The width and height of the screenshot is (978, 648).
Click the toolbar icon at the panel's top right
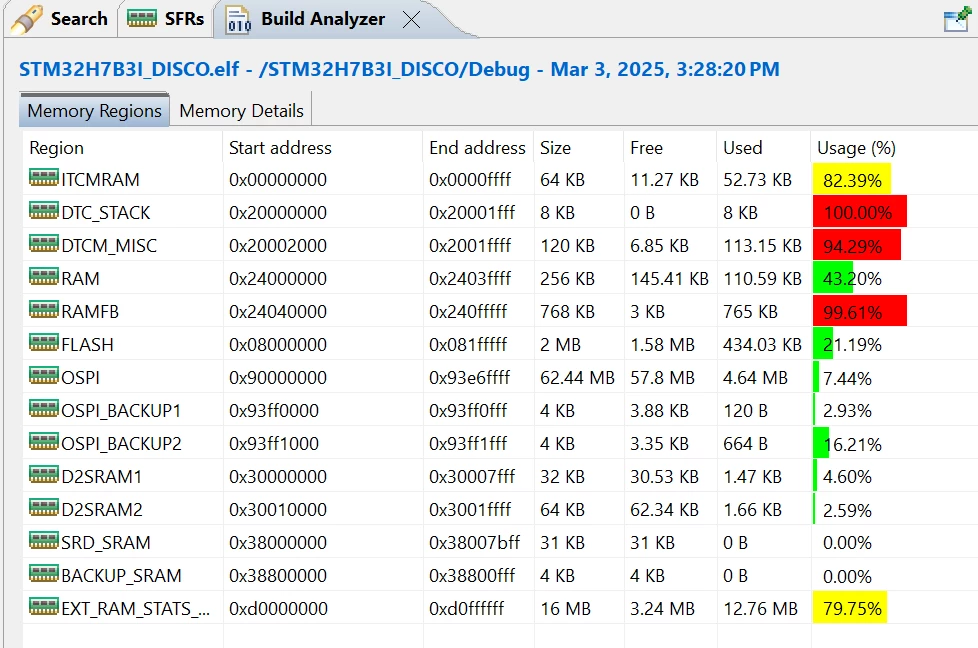click(956, 19)
